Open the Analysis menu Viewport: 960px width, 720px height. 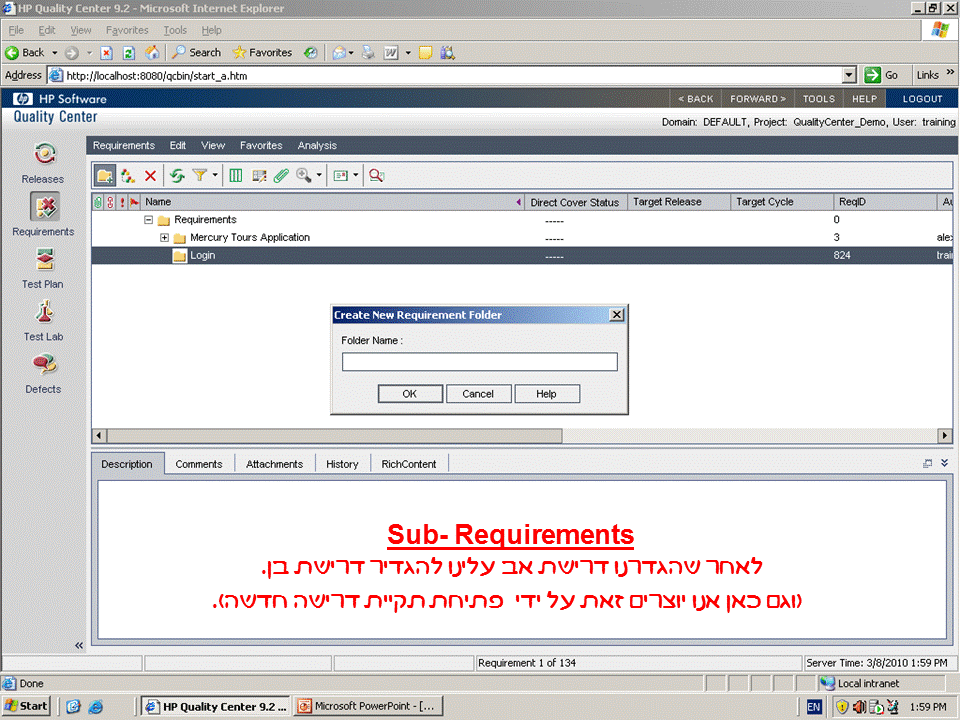coord(317,146)
